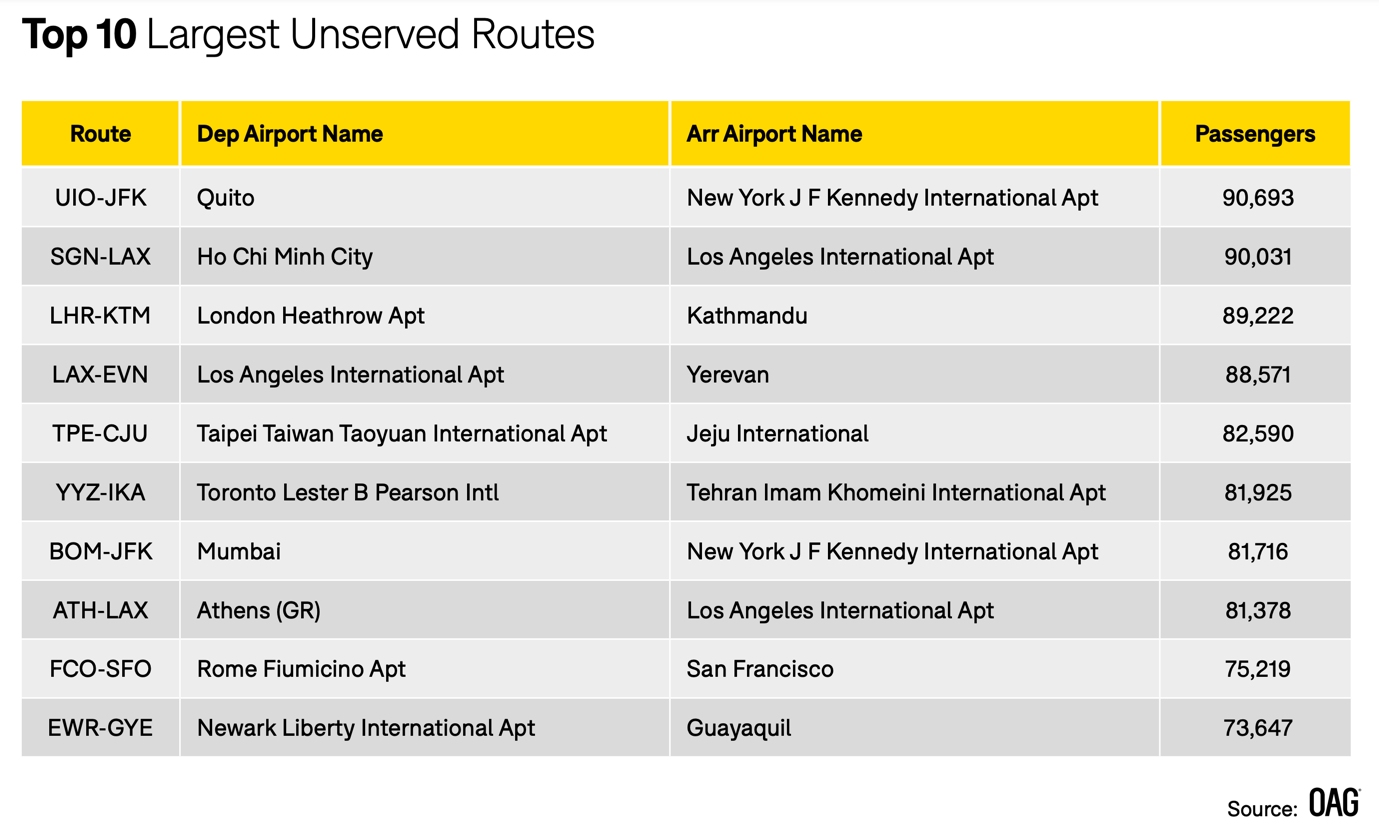
Task: Click the Athens (GR) departure cell
Action: (259, 611)
